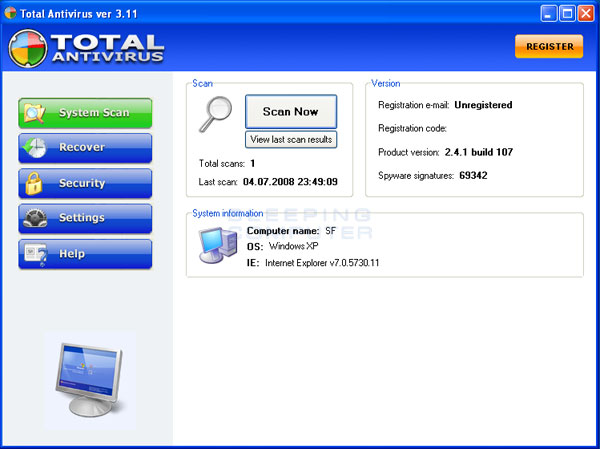
Task: Select the 'Unregistered' registration e-mail value
Action: pos(483,105)
